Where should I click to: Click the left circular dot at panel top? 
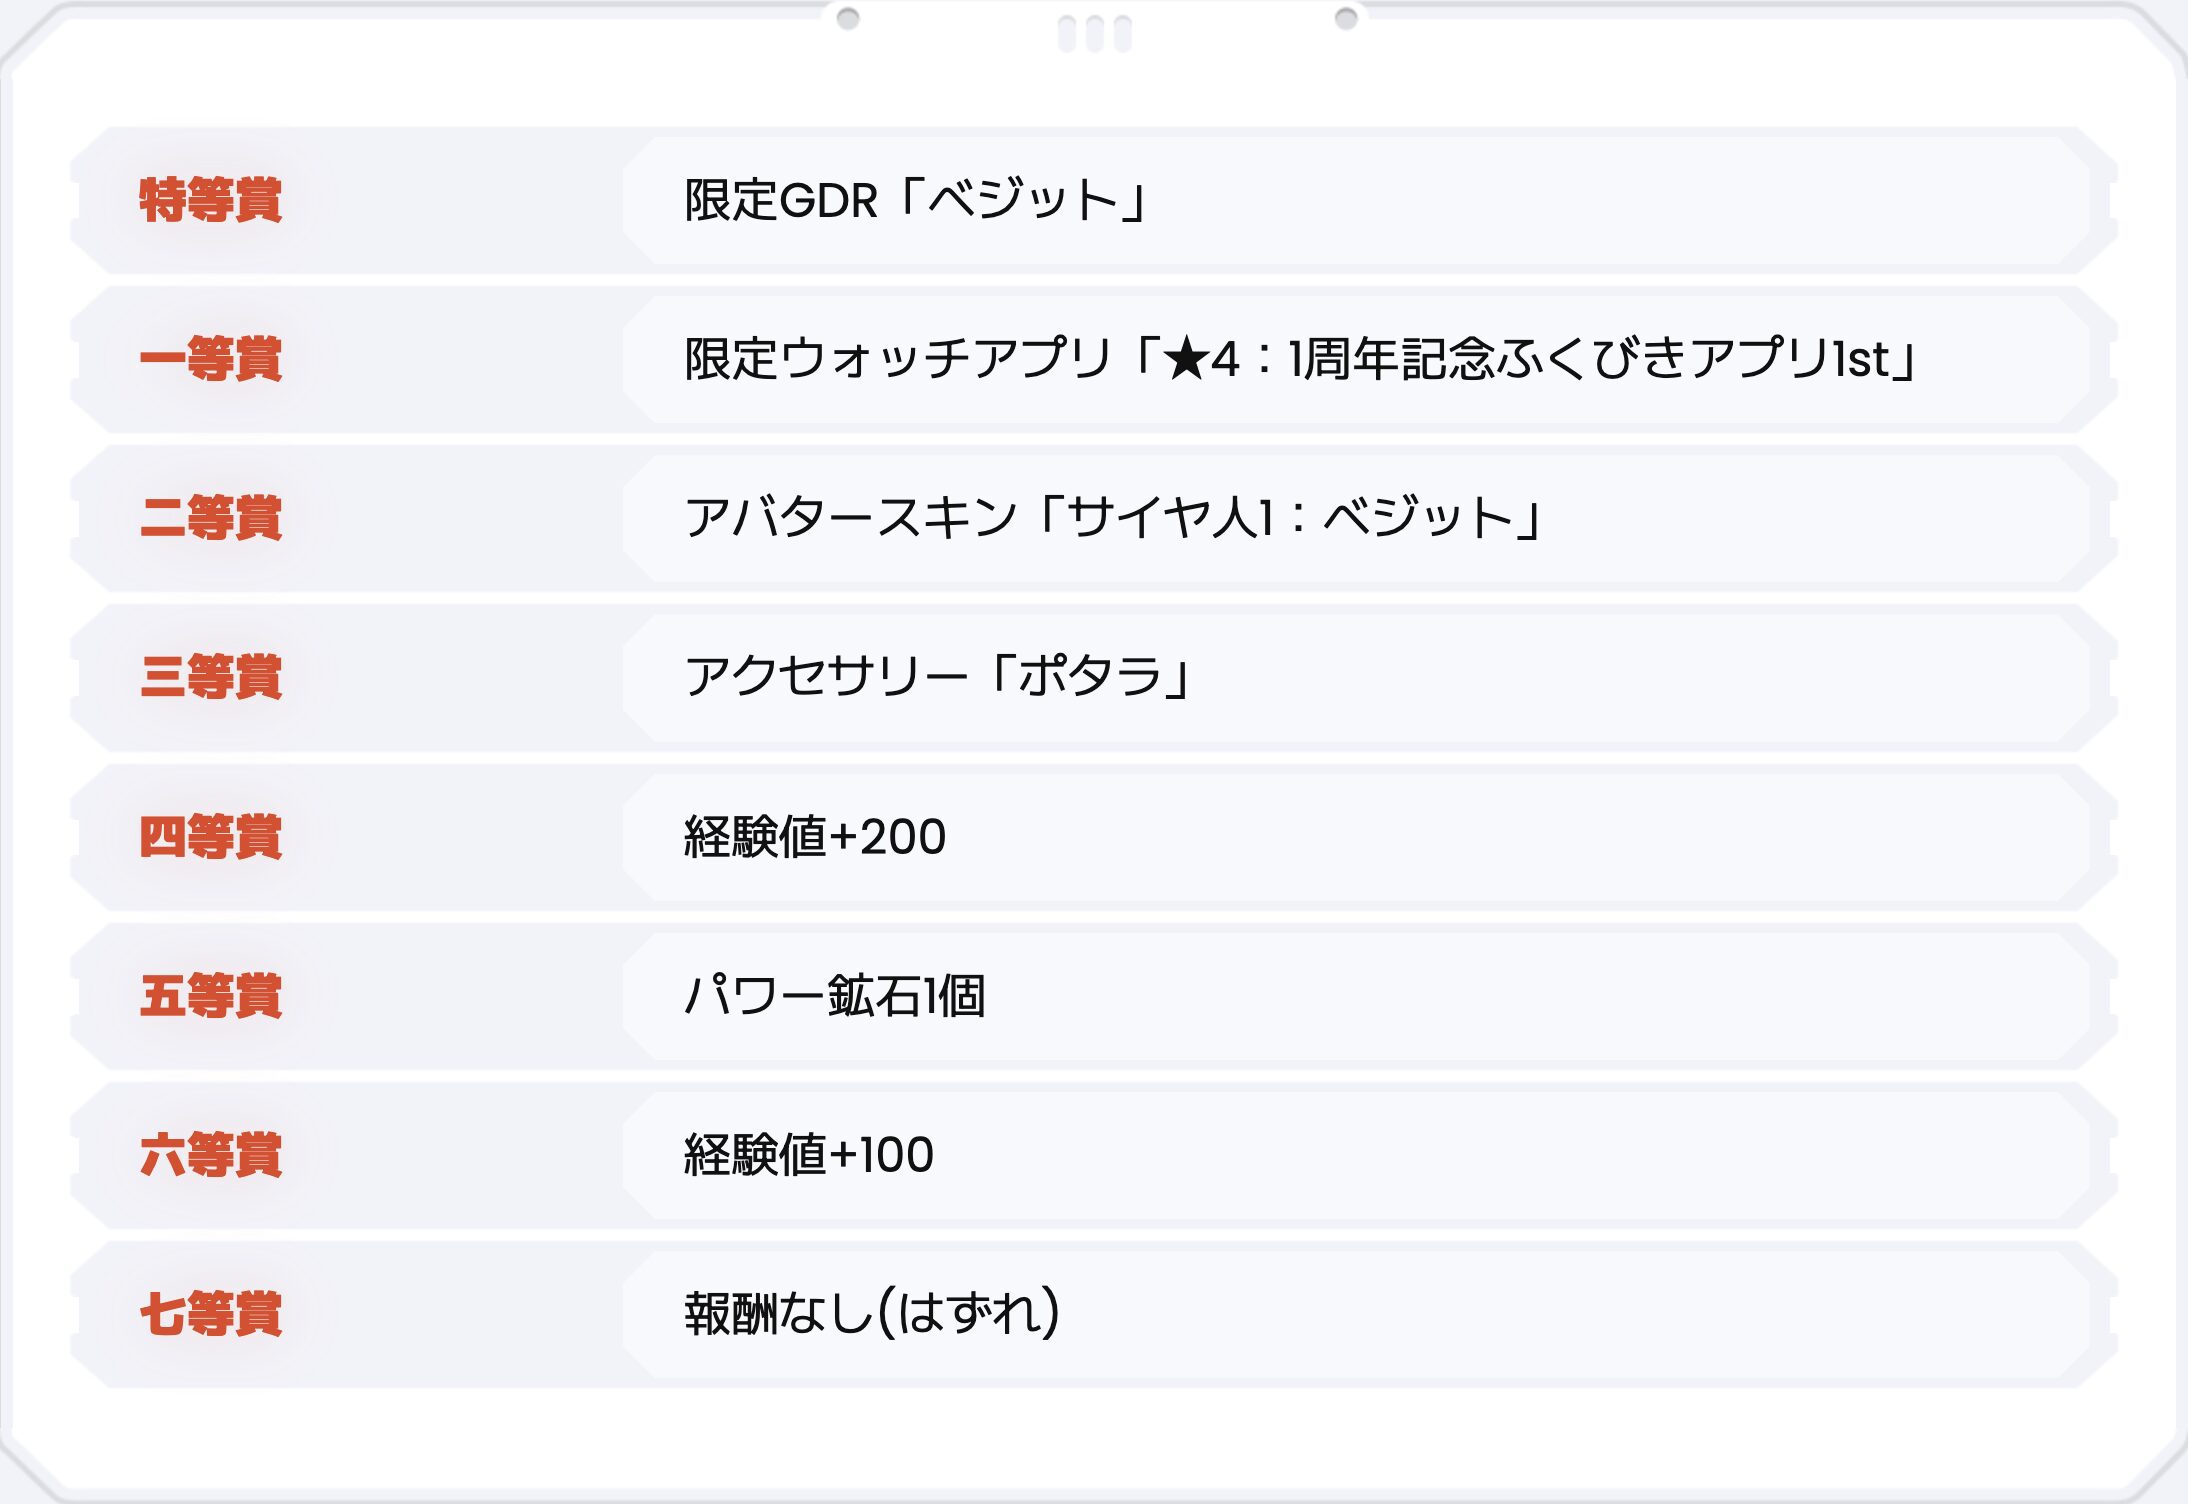(x=848, y=19)
